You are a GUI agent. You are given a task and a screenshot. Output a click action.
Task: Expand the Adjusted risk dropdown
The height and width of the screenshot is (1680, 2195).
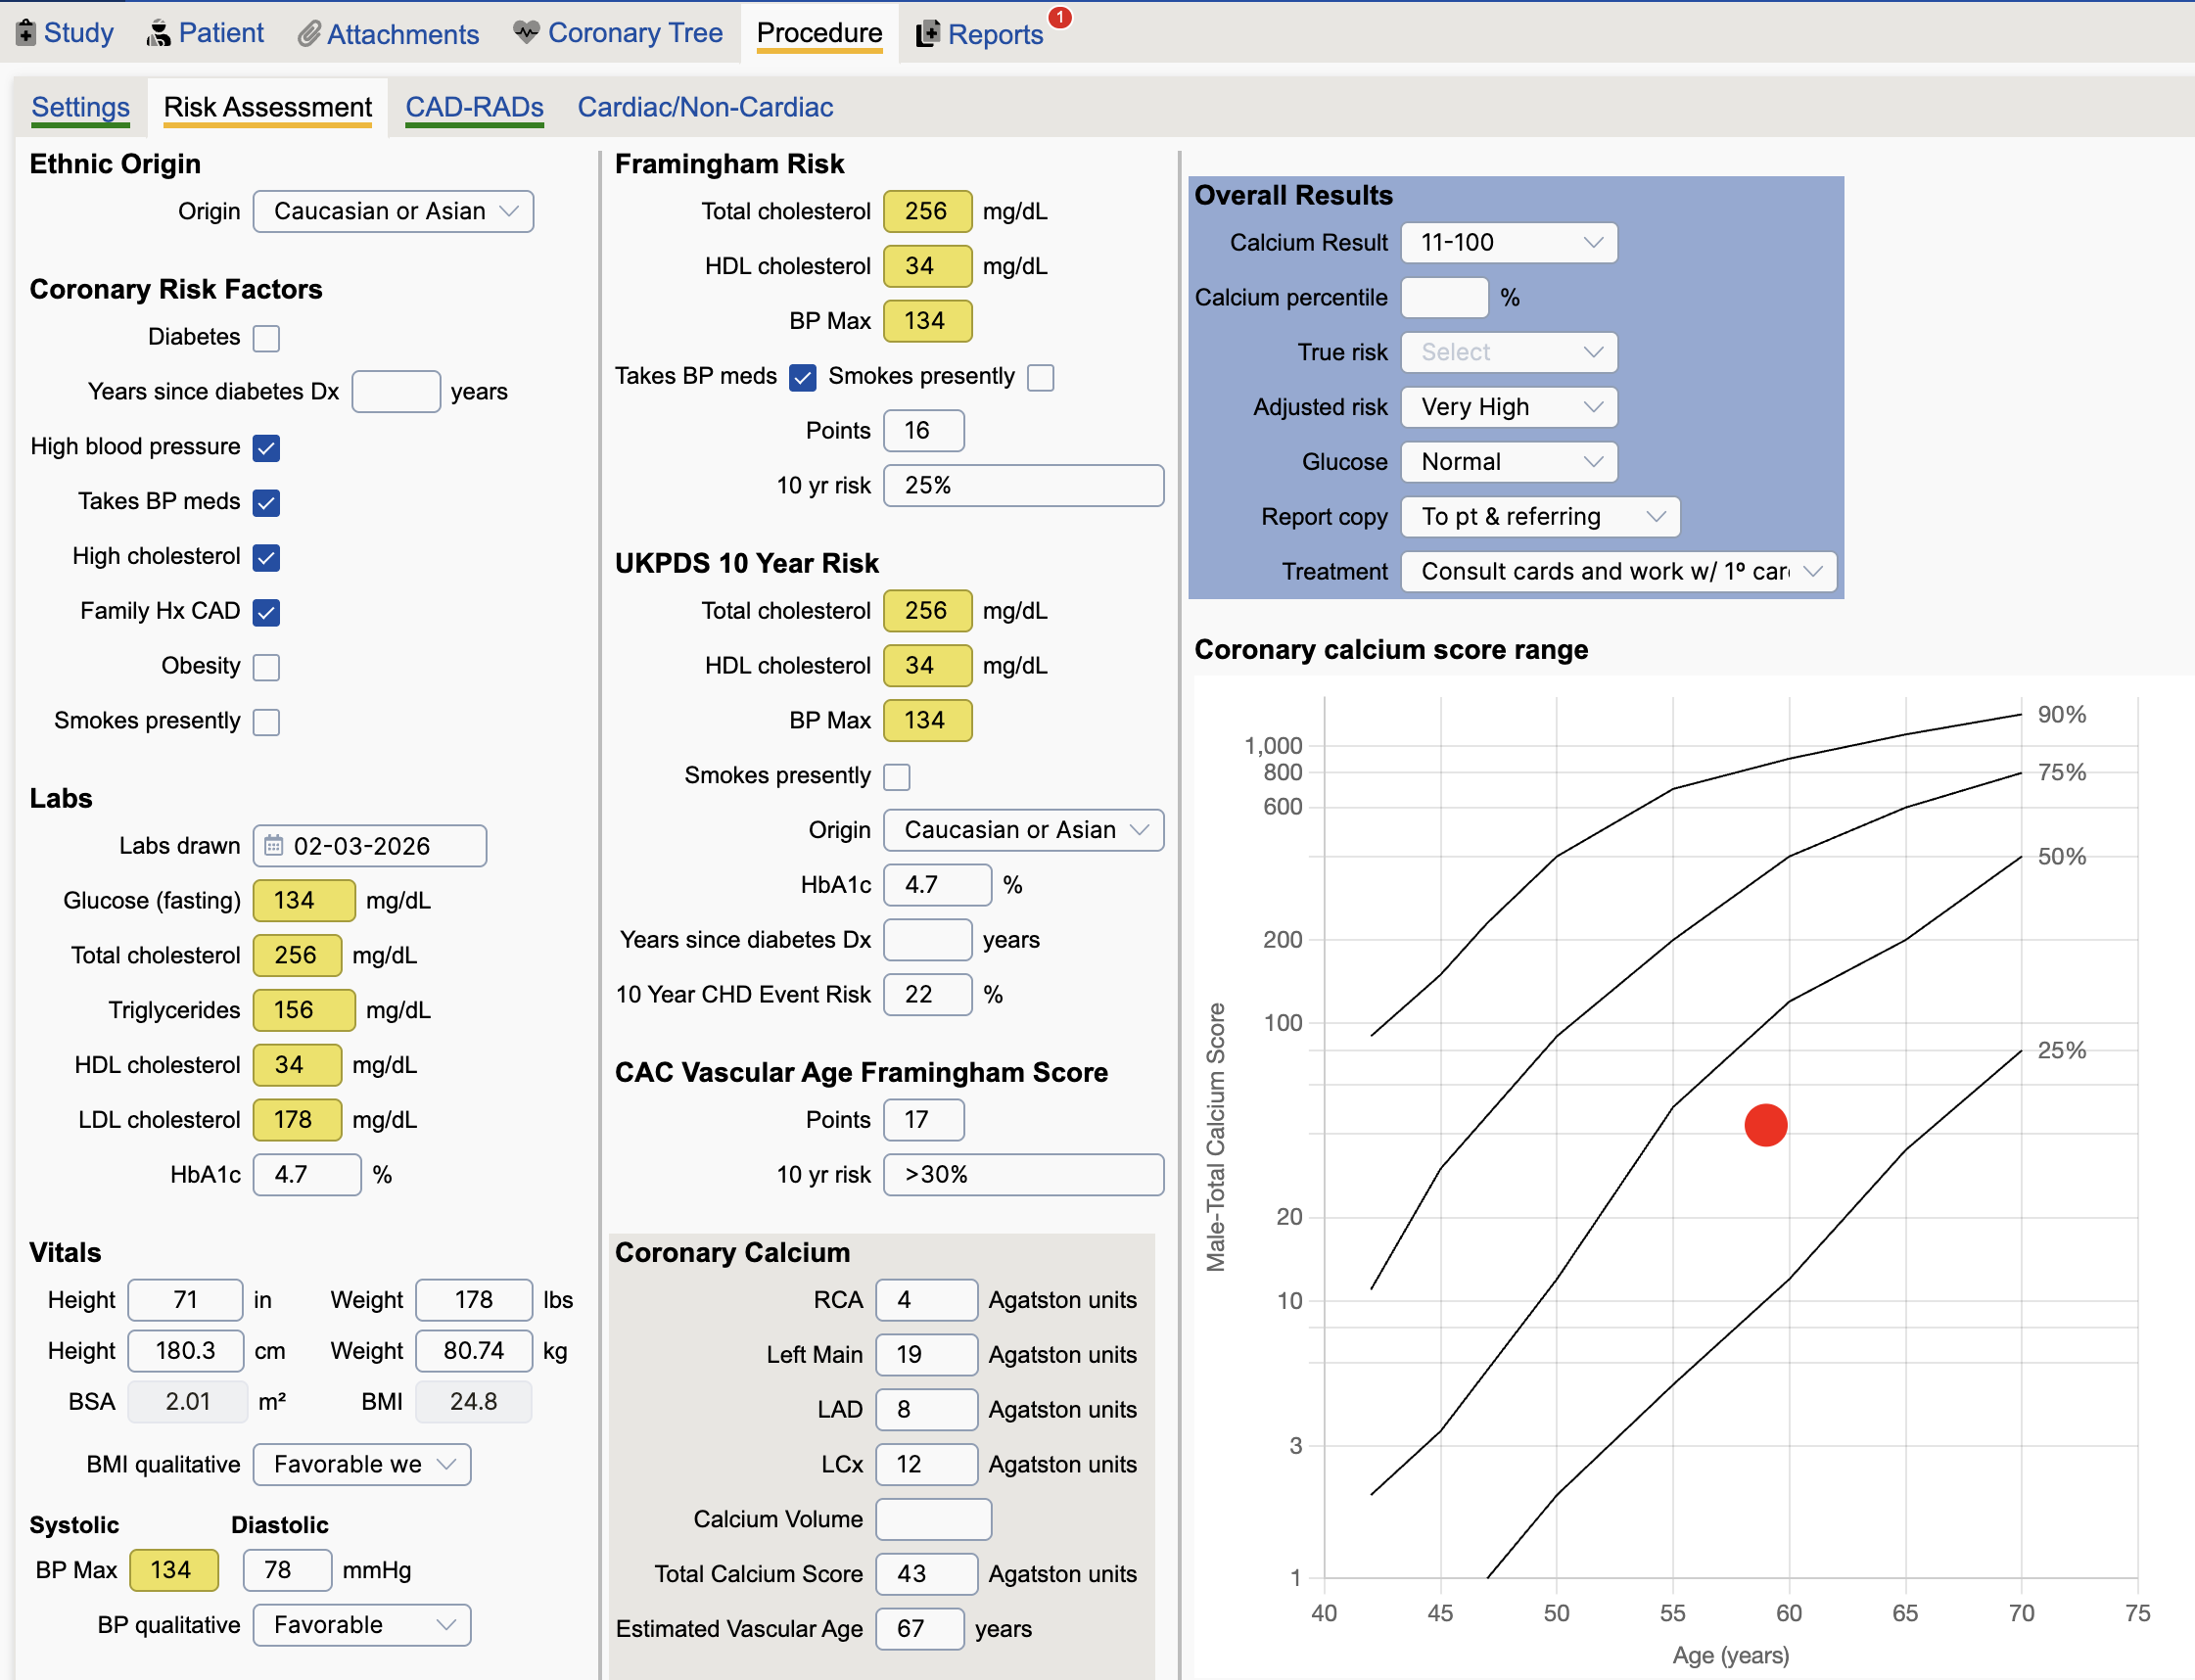click(1508, 407)
